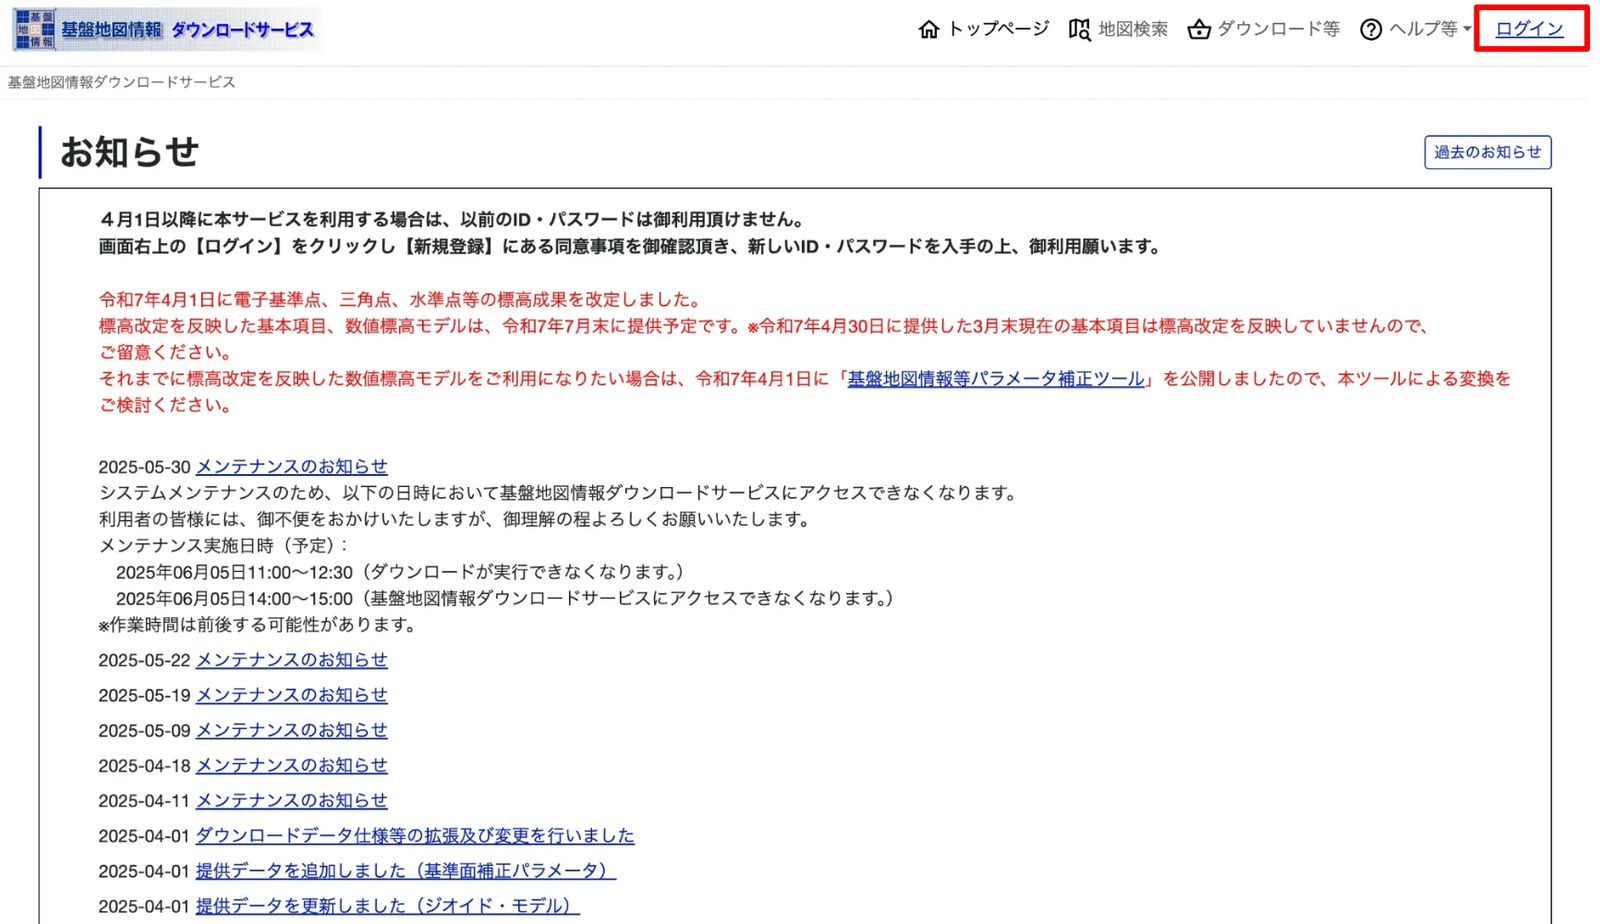Open the 2025-04-18 メンテナンスのお知らせ link
Viewport: 1600px width, 924px height.
pyautogui.click(x=291, y=766)
